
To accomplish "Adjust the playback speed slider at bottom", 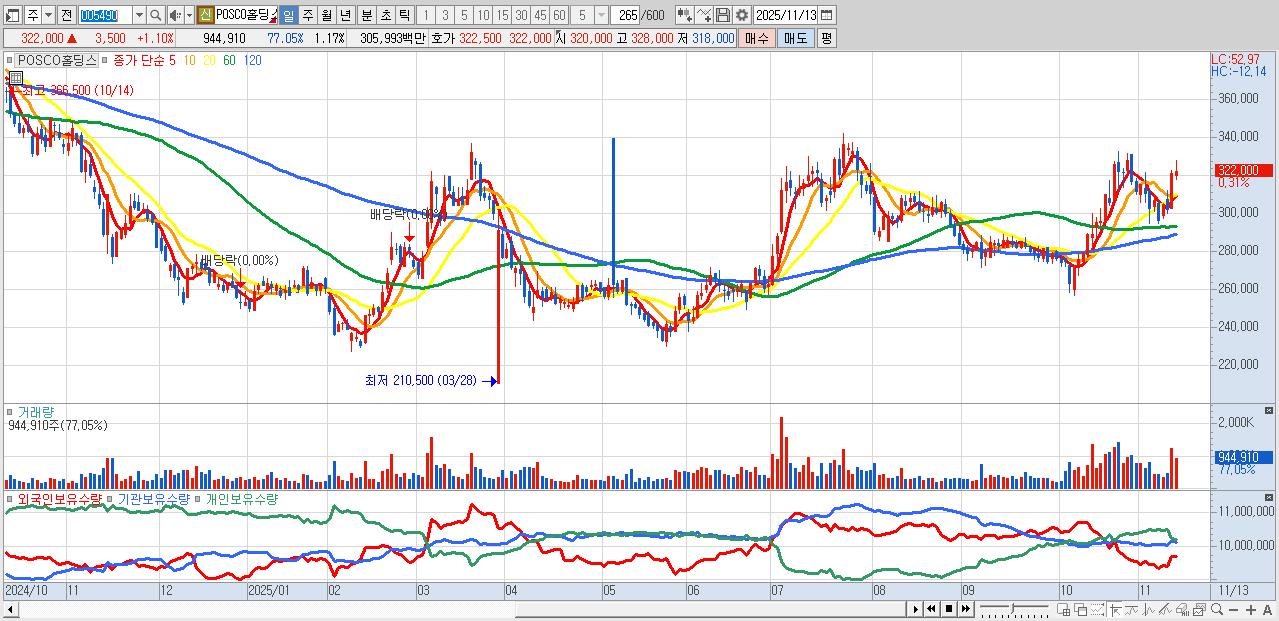I will pos(1013,609).
